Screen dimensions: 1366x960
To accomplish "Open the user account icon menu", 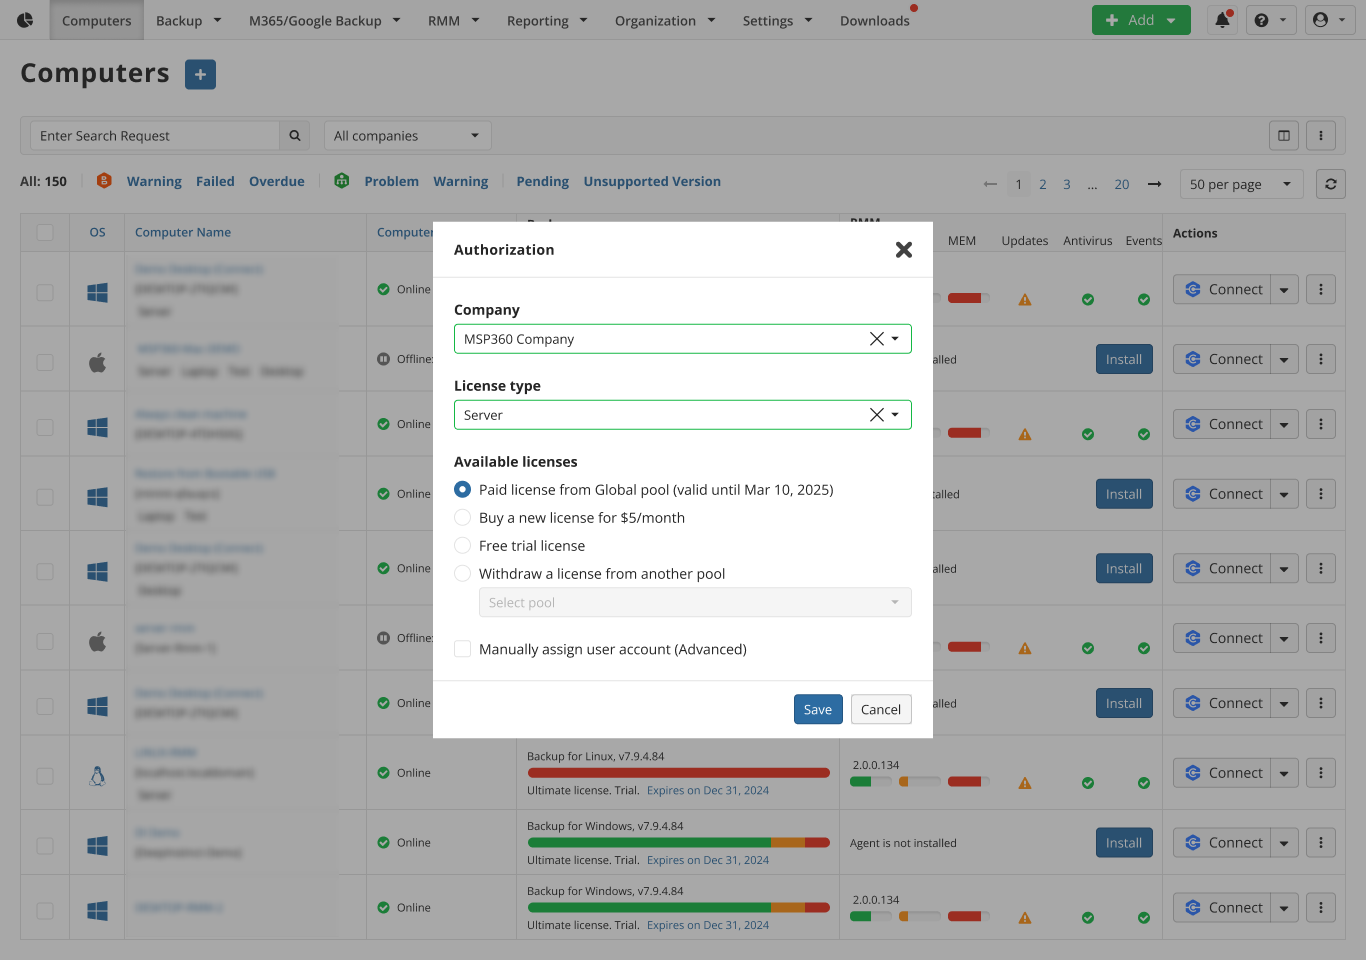I will (x=1330, y=20).
